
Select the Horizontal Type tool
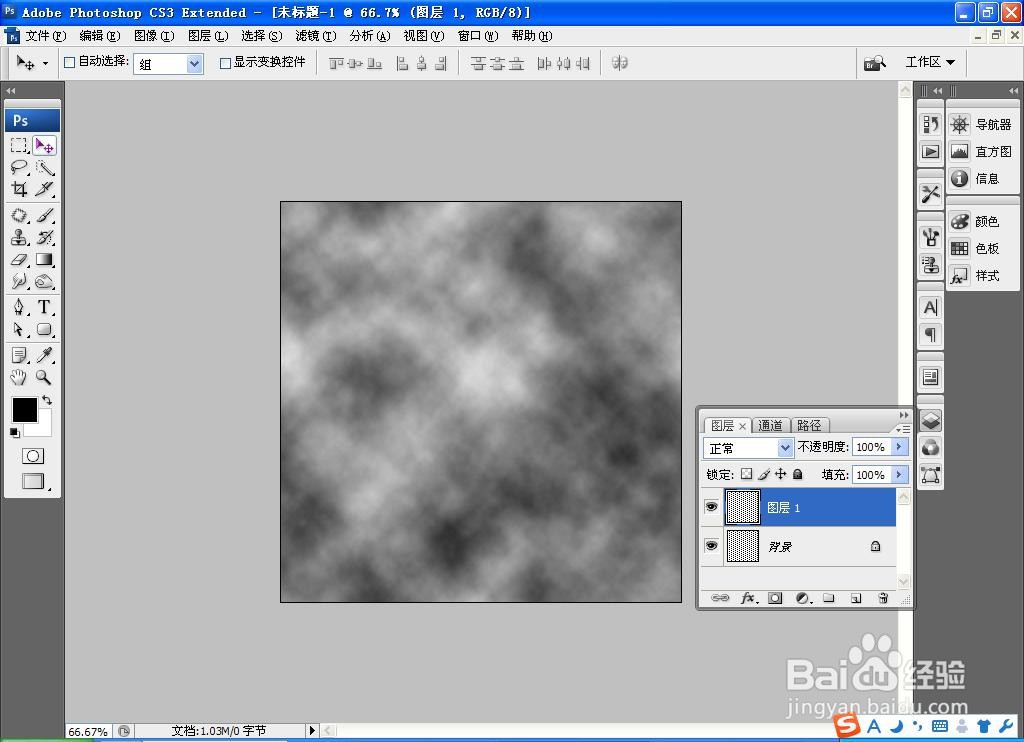[44, 307]
